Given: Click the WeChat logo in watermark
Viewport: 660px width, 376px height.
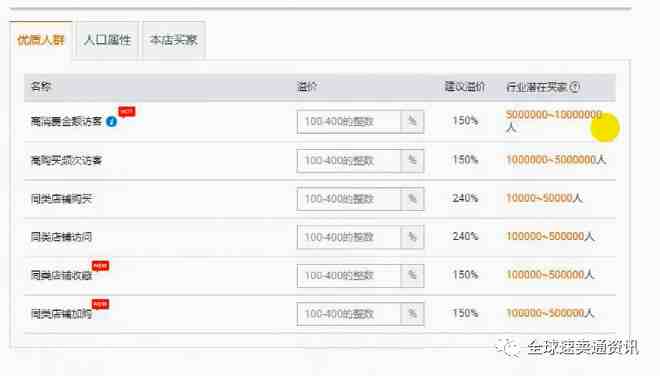Looking at the screenshot, I should pyautogui.click(x=508, y=347).
